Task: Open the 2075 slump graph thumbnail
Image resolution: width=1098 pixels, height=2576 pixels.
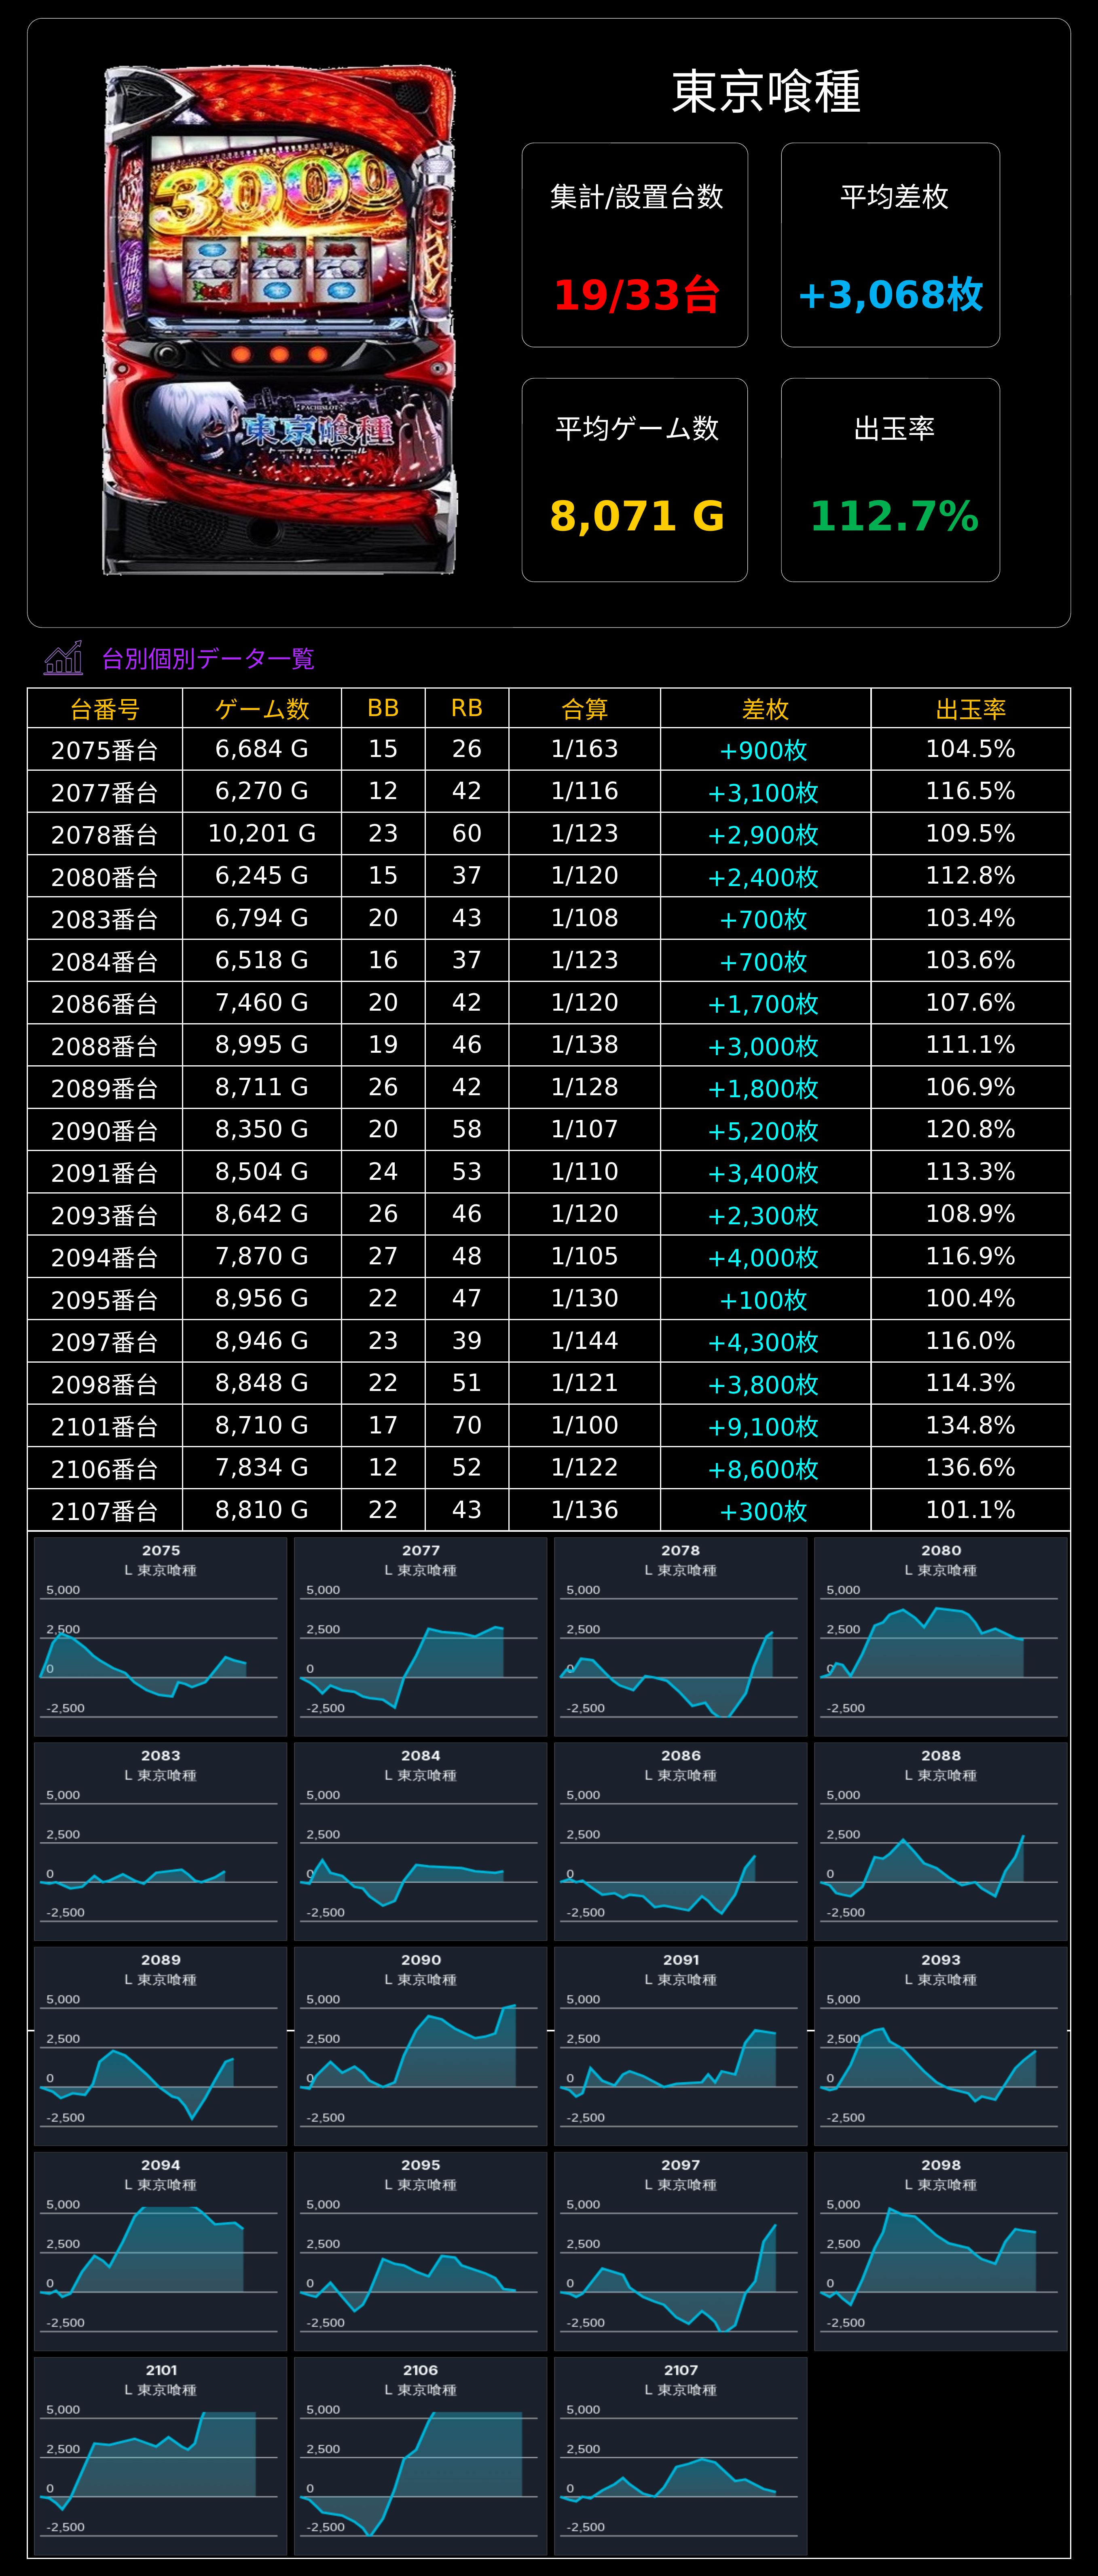Action: pyautogui.click(x=161, y=1636)
